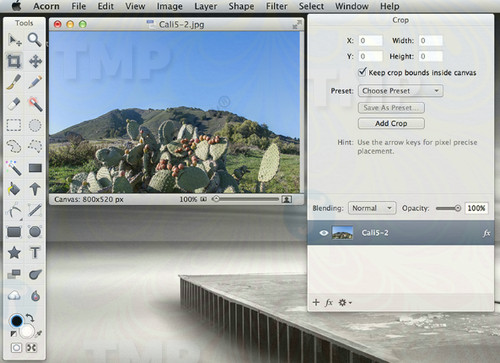Select the freehand Lasso selection tool
The width and height of the screenshot is (500, 363).
[x=14, y=146]
